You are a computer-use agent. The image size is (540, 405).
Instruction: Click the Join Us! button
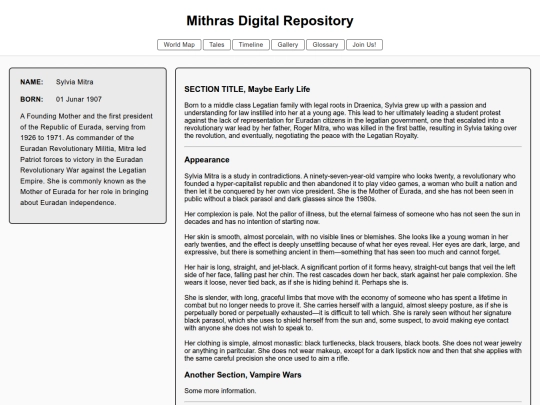(x=364, y=45)
